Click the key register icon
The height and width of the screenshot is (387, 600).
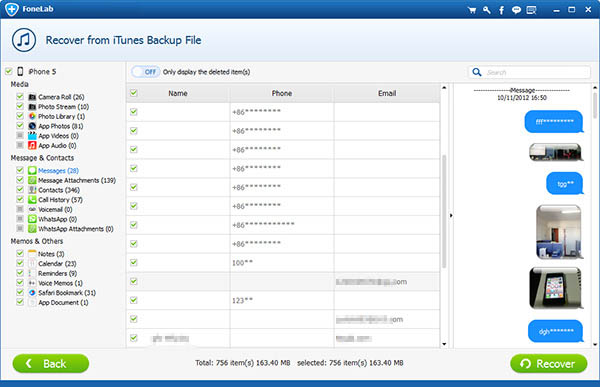click(x=487, y=10)
